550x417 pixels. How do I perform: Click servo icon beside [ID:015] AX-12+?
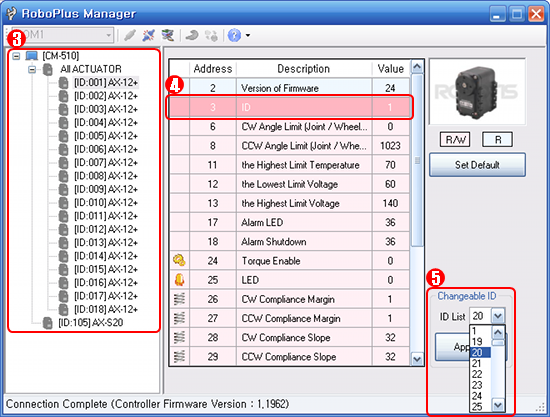click(63, 269)
